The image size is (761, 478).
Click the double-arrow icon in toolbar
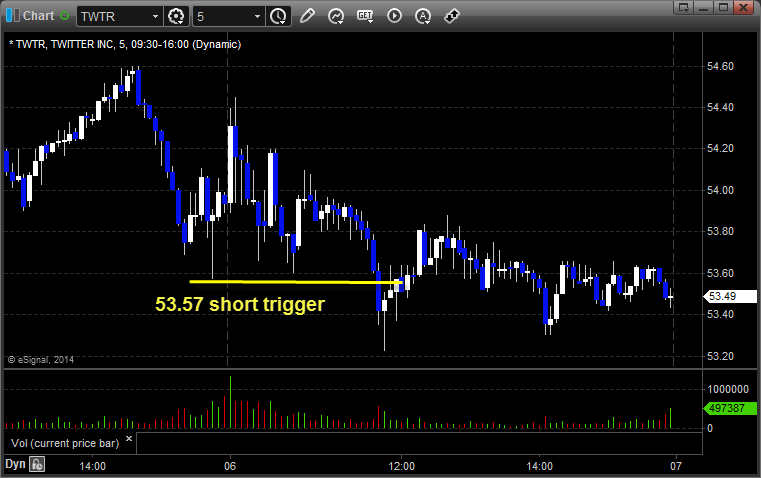pyautogui.click(x=452, y=16)
